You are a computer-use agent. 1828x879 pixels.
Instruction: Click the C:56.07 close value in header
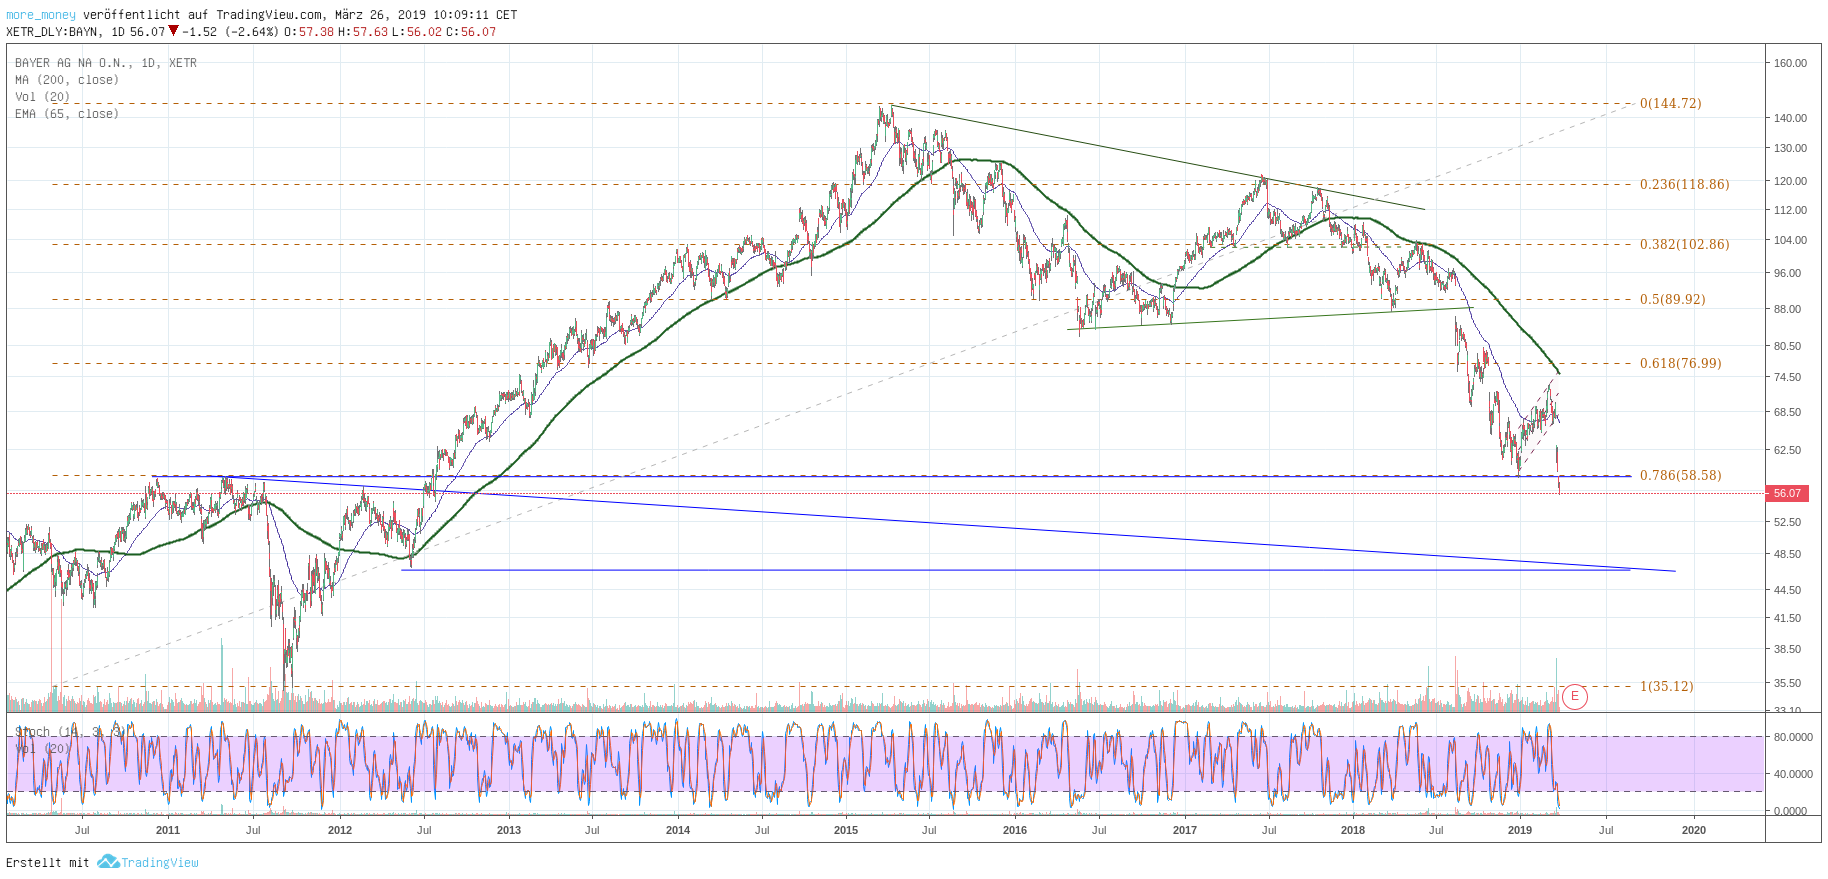(x=470, y=32)
